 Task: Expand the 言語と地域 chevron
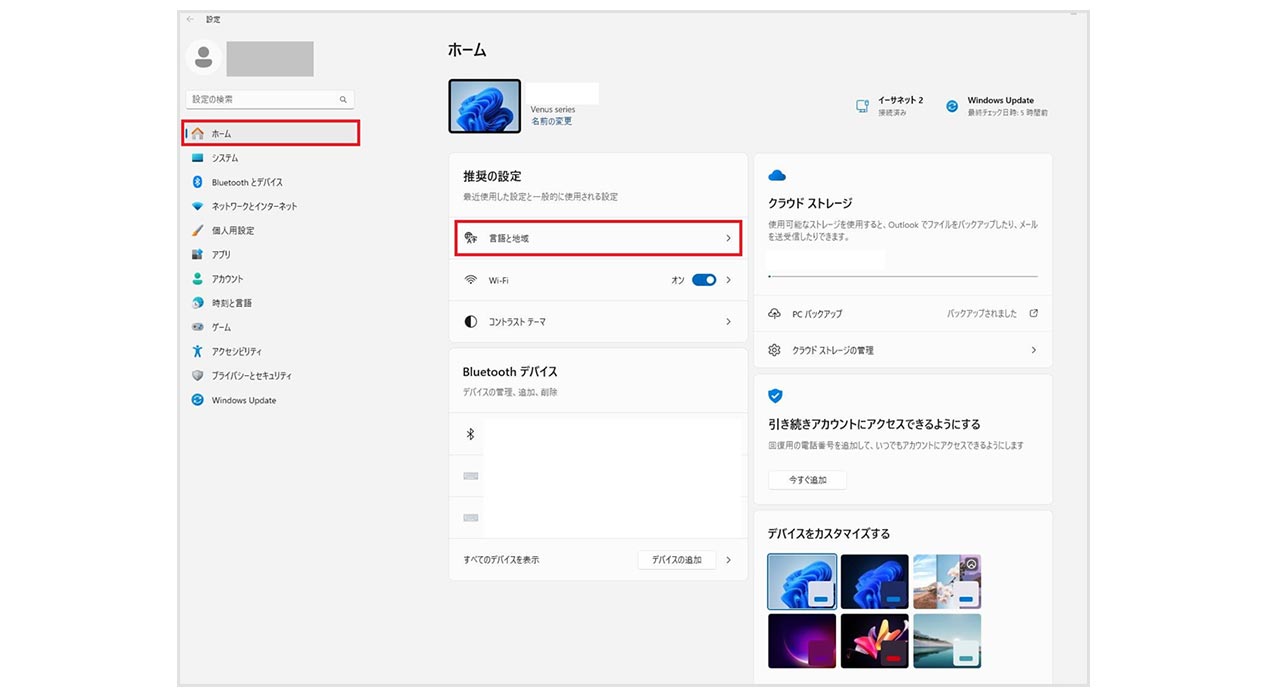[728, 239]
